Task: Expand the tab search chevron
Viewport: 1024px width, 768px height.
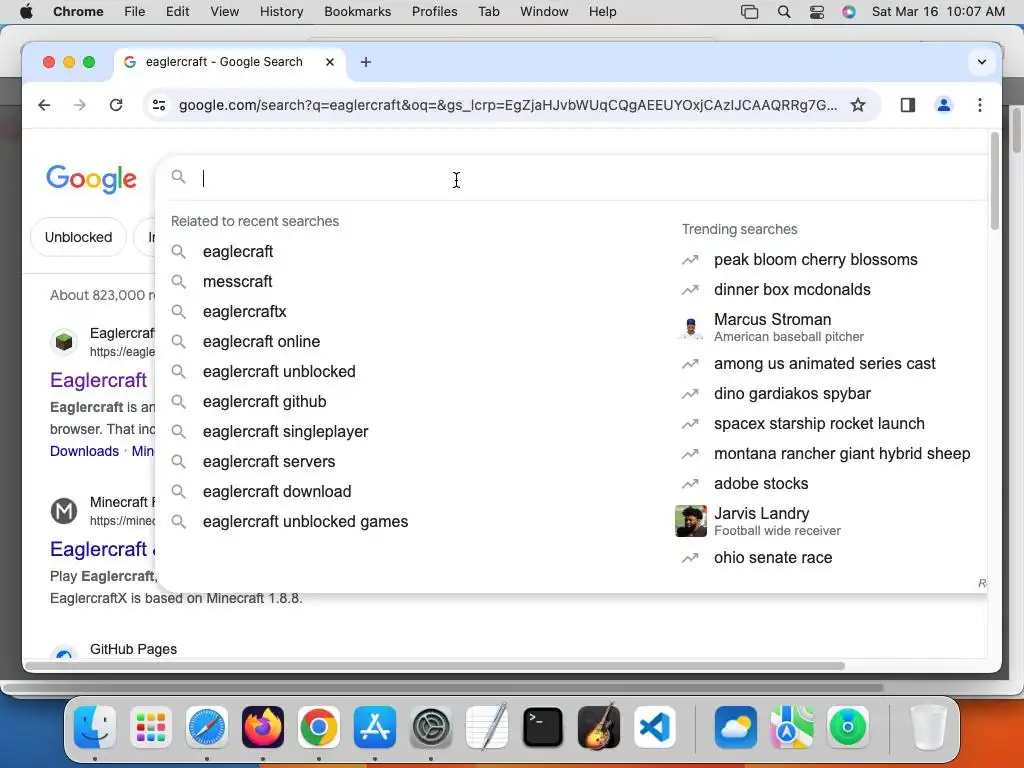Action: tap(982, 62)
